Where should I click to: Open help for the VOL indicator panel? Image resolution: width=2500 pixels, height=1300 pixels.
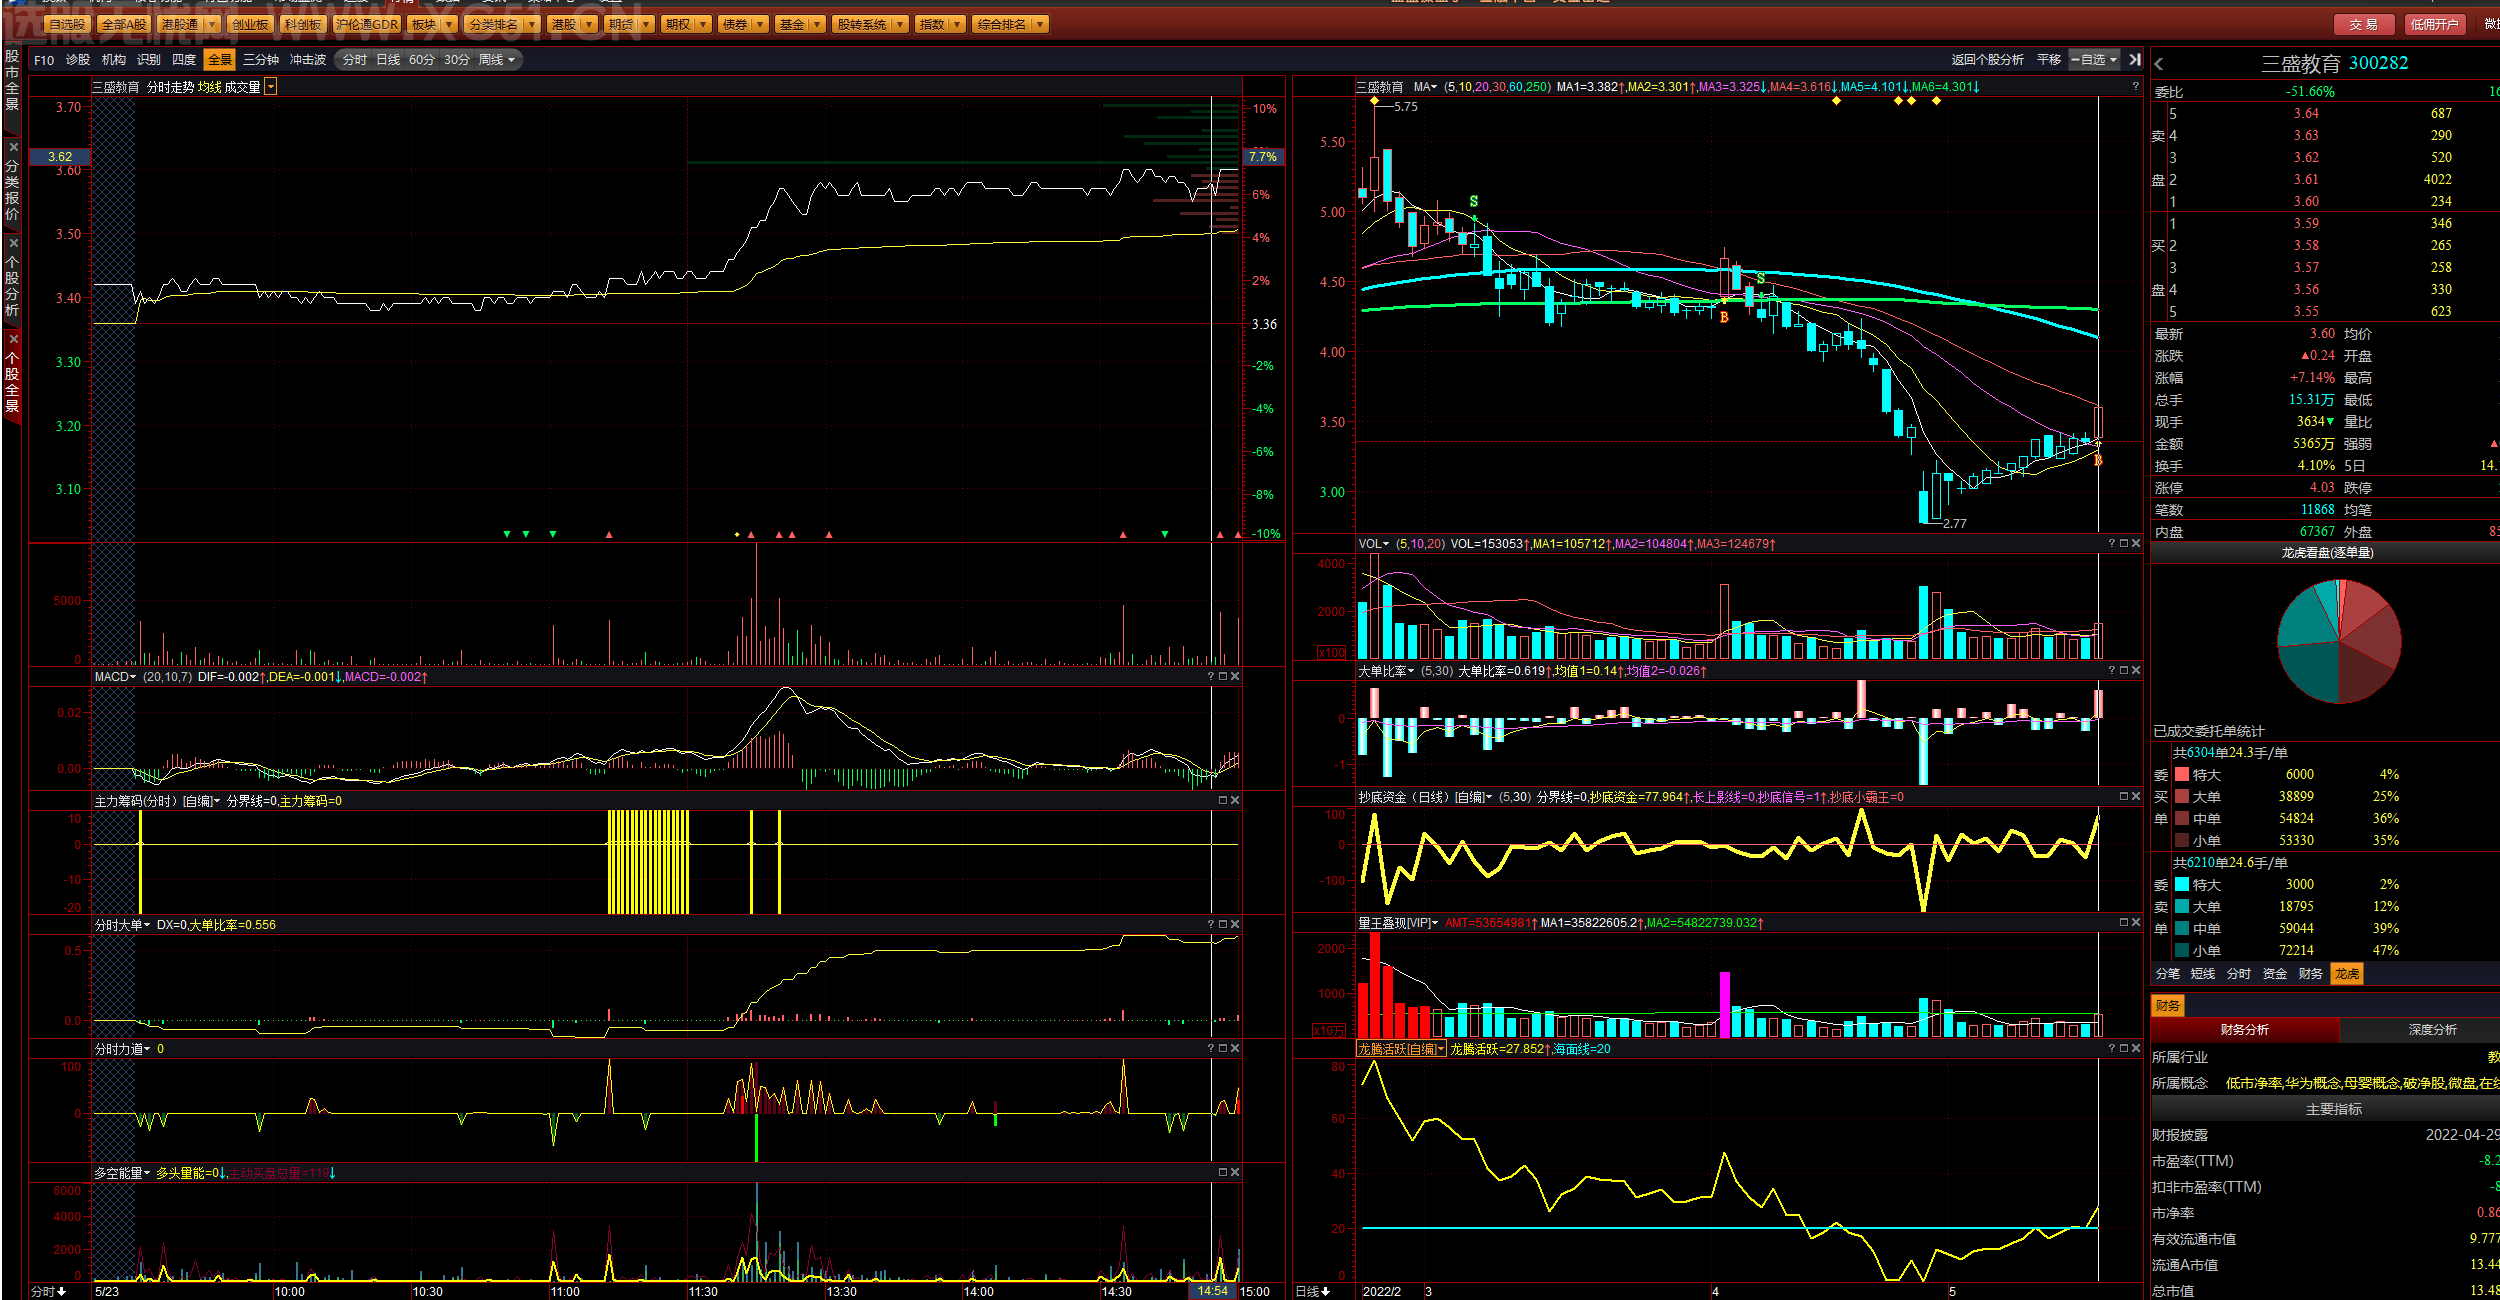(2112, 544)
